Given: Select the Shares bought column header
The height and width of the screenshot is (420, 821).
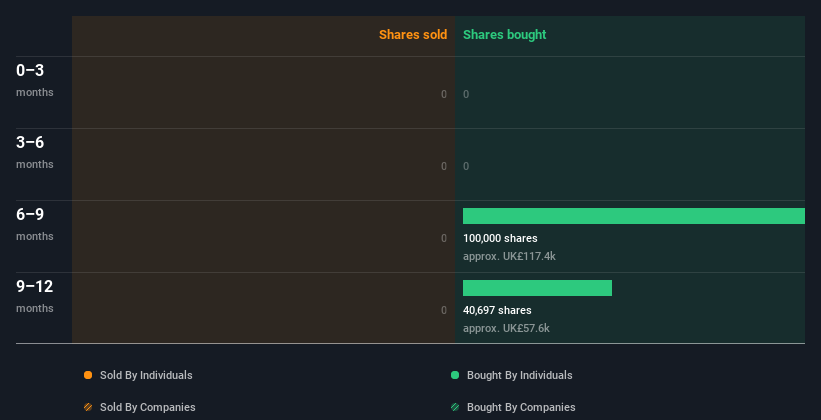Looking at the screenshot, I should coord(505,35).
